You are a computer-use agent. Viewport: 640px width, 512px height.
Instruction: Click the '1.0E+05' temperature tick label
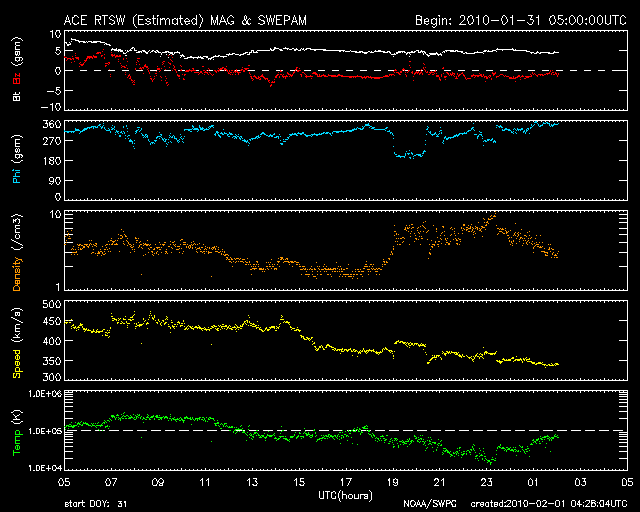click(45, 431)
